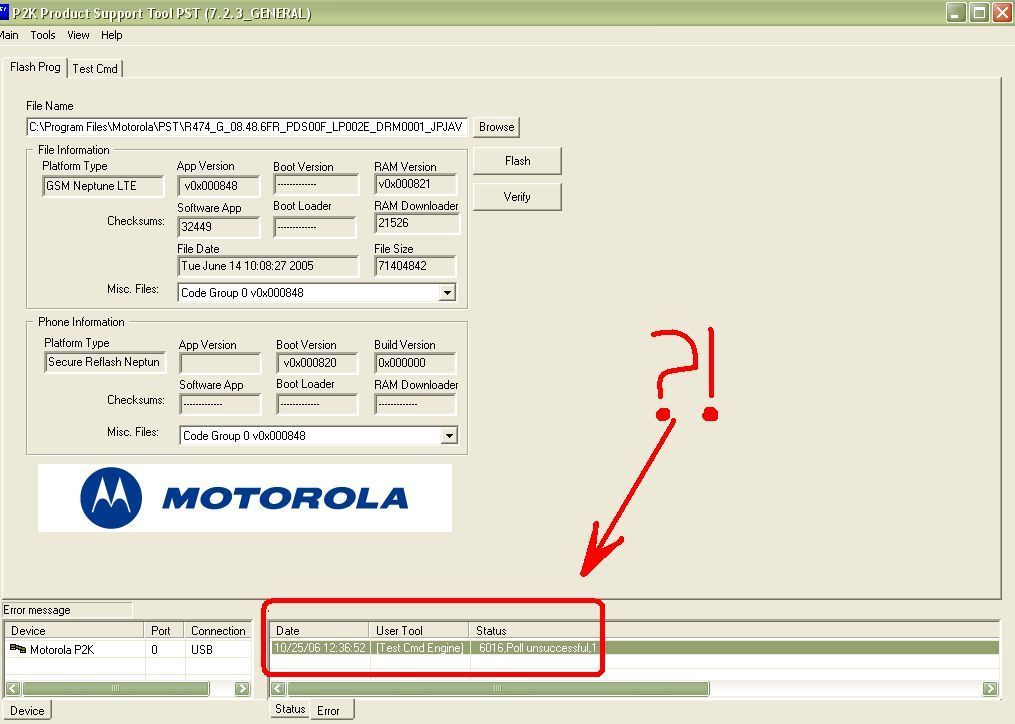Click device list scrollbar left arrow
The image size is (1015, 724).
tap(13, 688)
